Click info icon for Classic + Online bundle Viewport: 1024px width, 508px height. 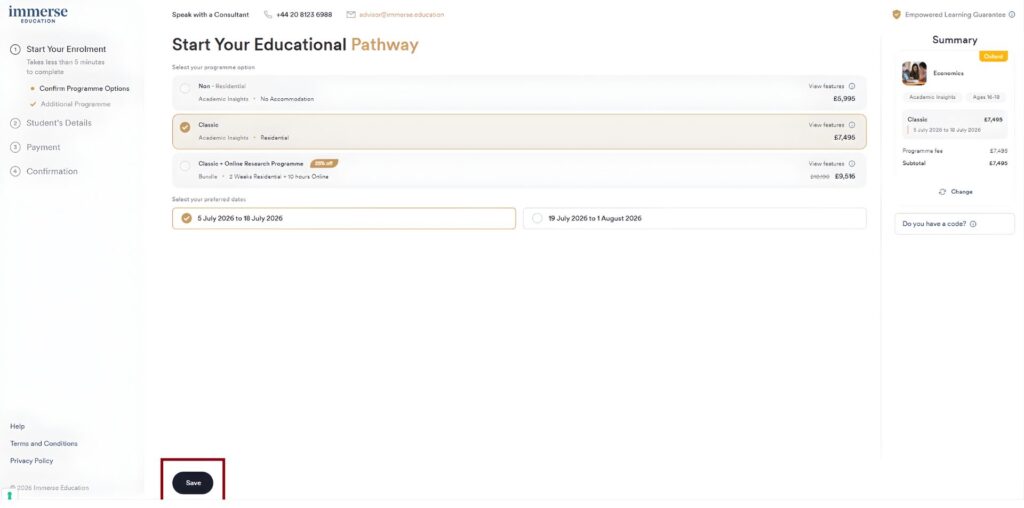pyautogui.click(x=852, y=163)
